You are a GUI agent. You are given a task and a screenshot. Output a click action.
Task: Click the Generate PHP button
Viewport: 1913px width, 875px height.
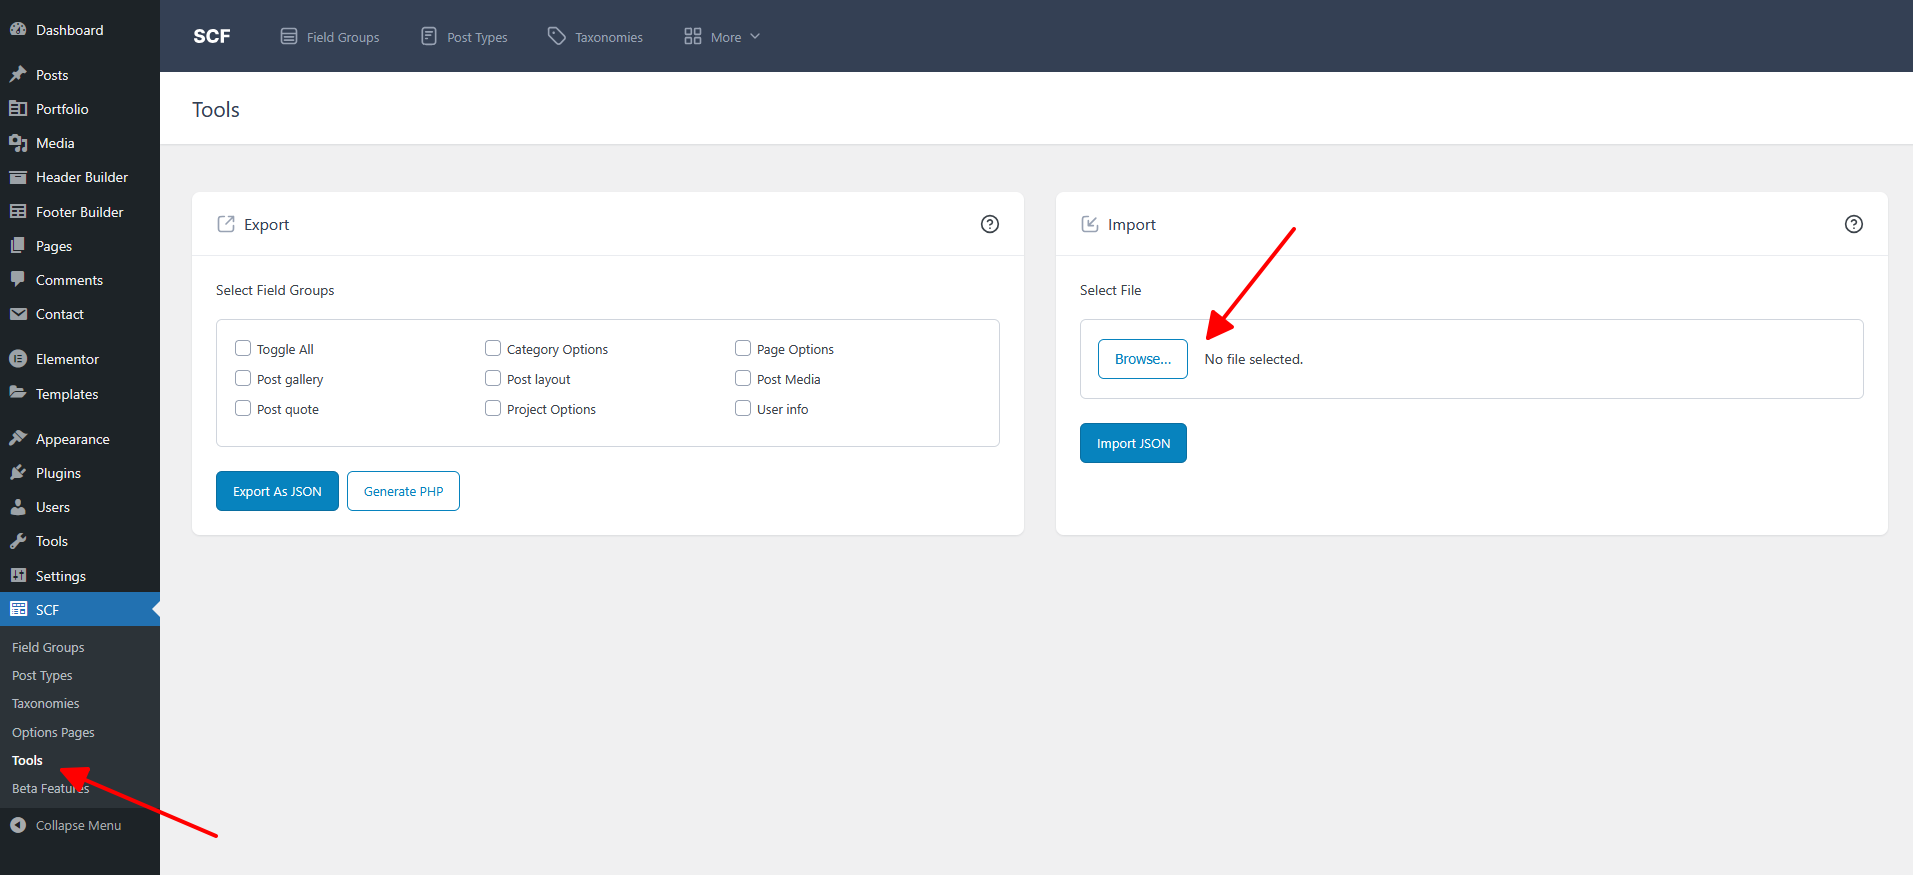tap(403, 491)
